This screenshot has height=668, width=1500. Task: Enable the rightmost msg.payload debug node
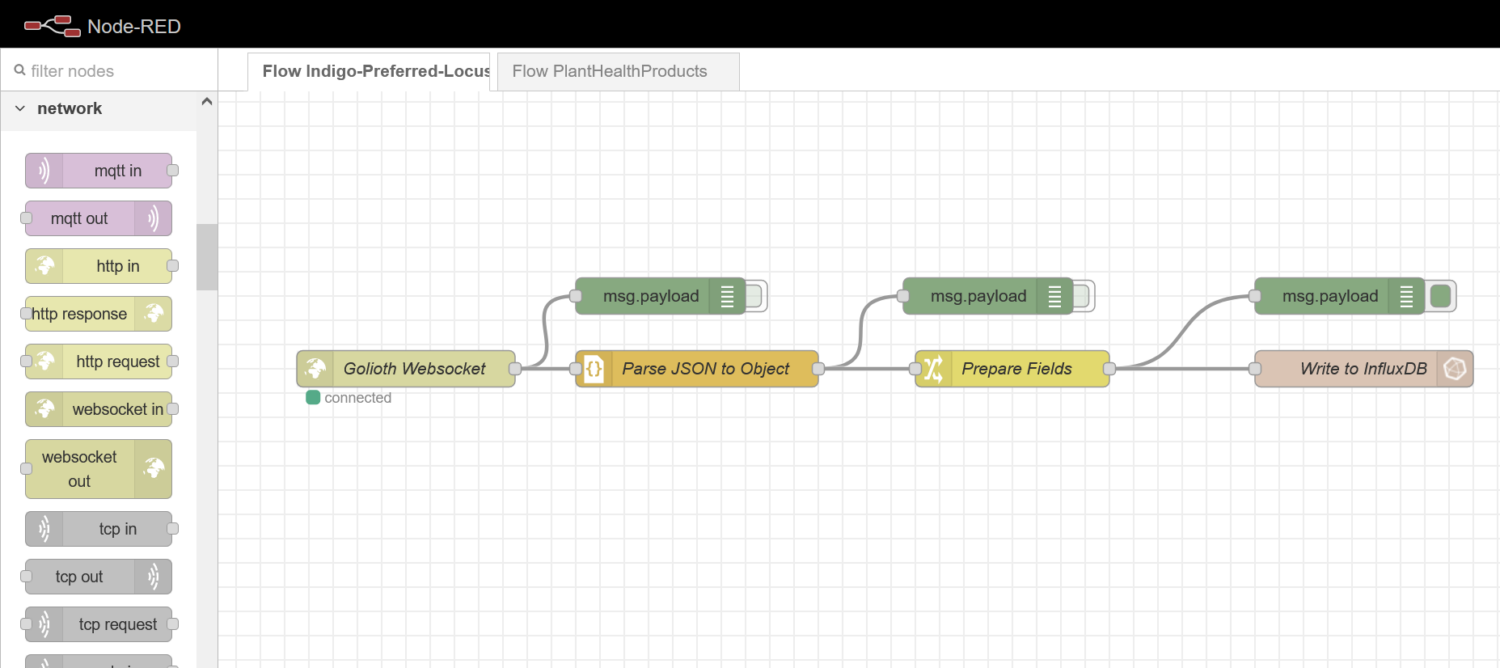point(1440,296)
